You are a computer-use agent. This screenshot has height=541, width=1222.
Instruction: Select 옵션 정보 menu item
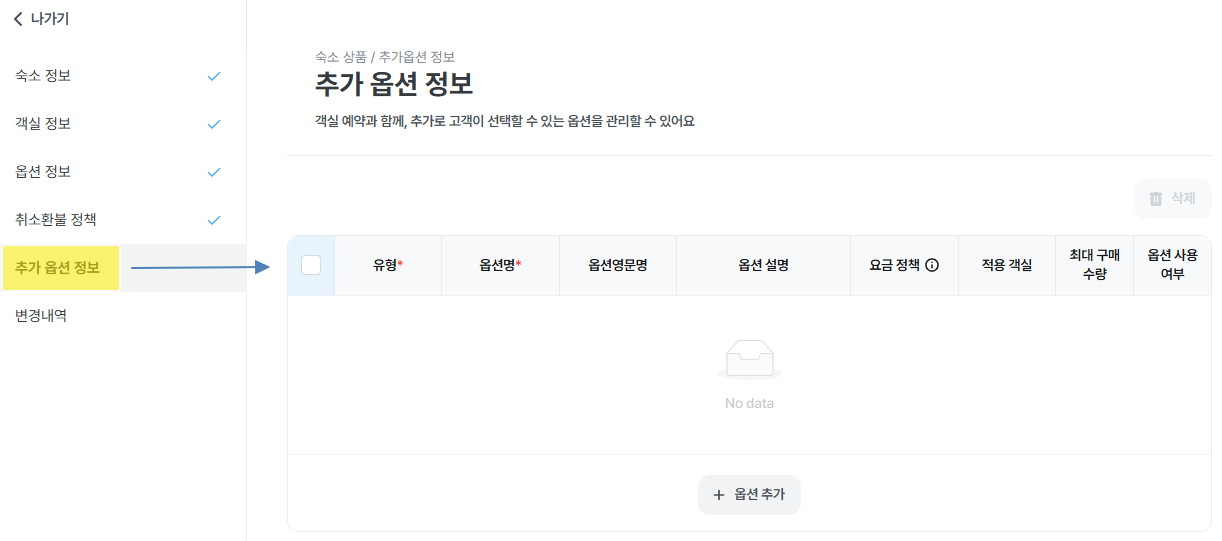[x=43, y=172]
